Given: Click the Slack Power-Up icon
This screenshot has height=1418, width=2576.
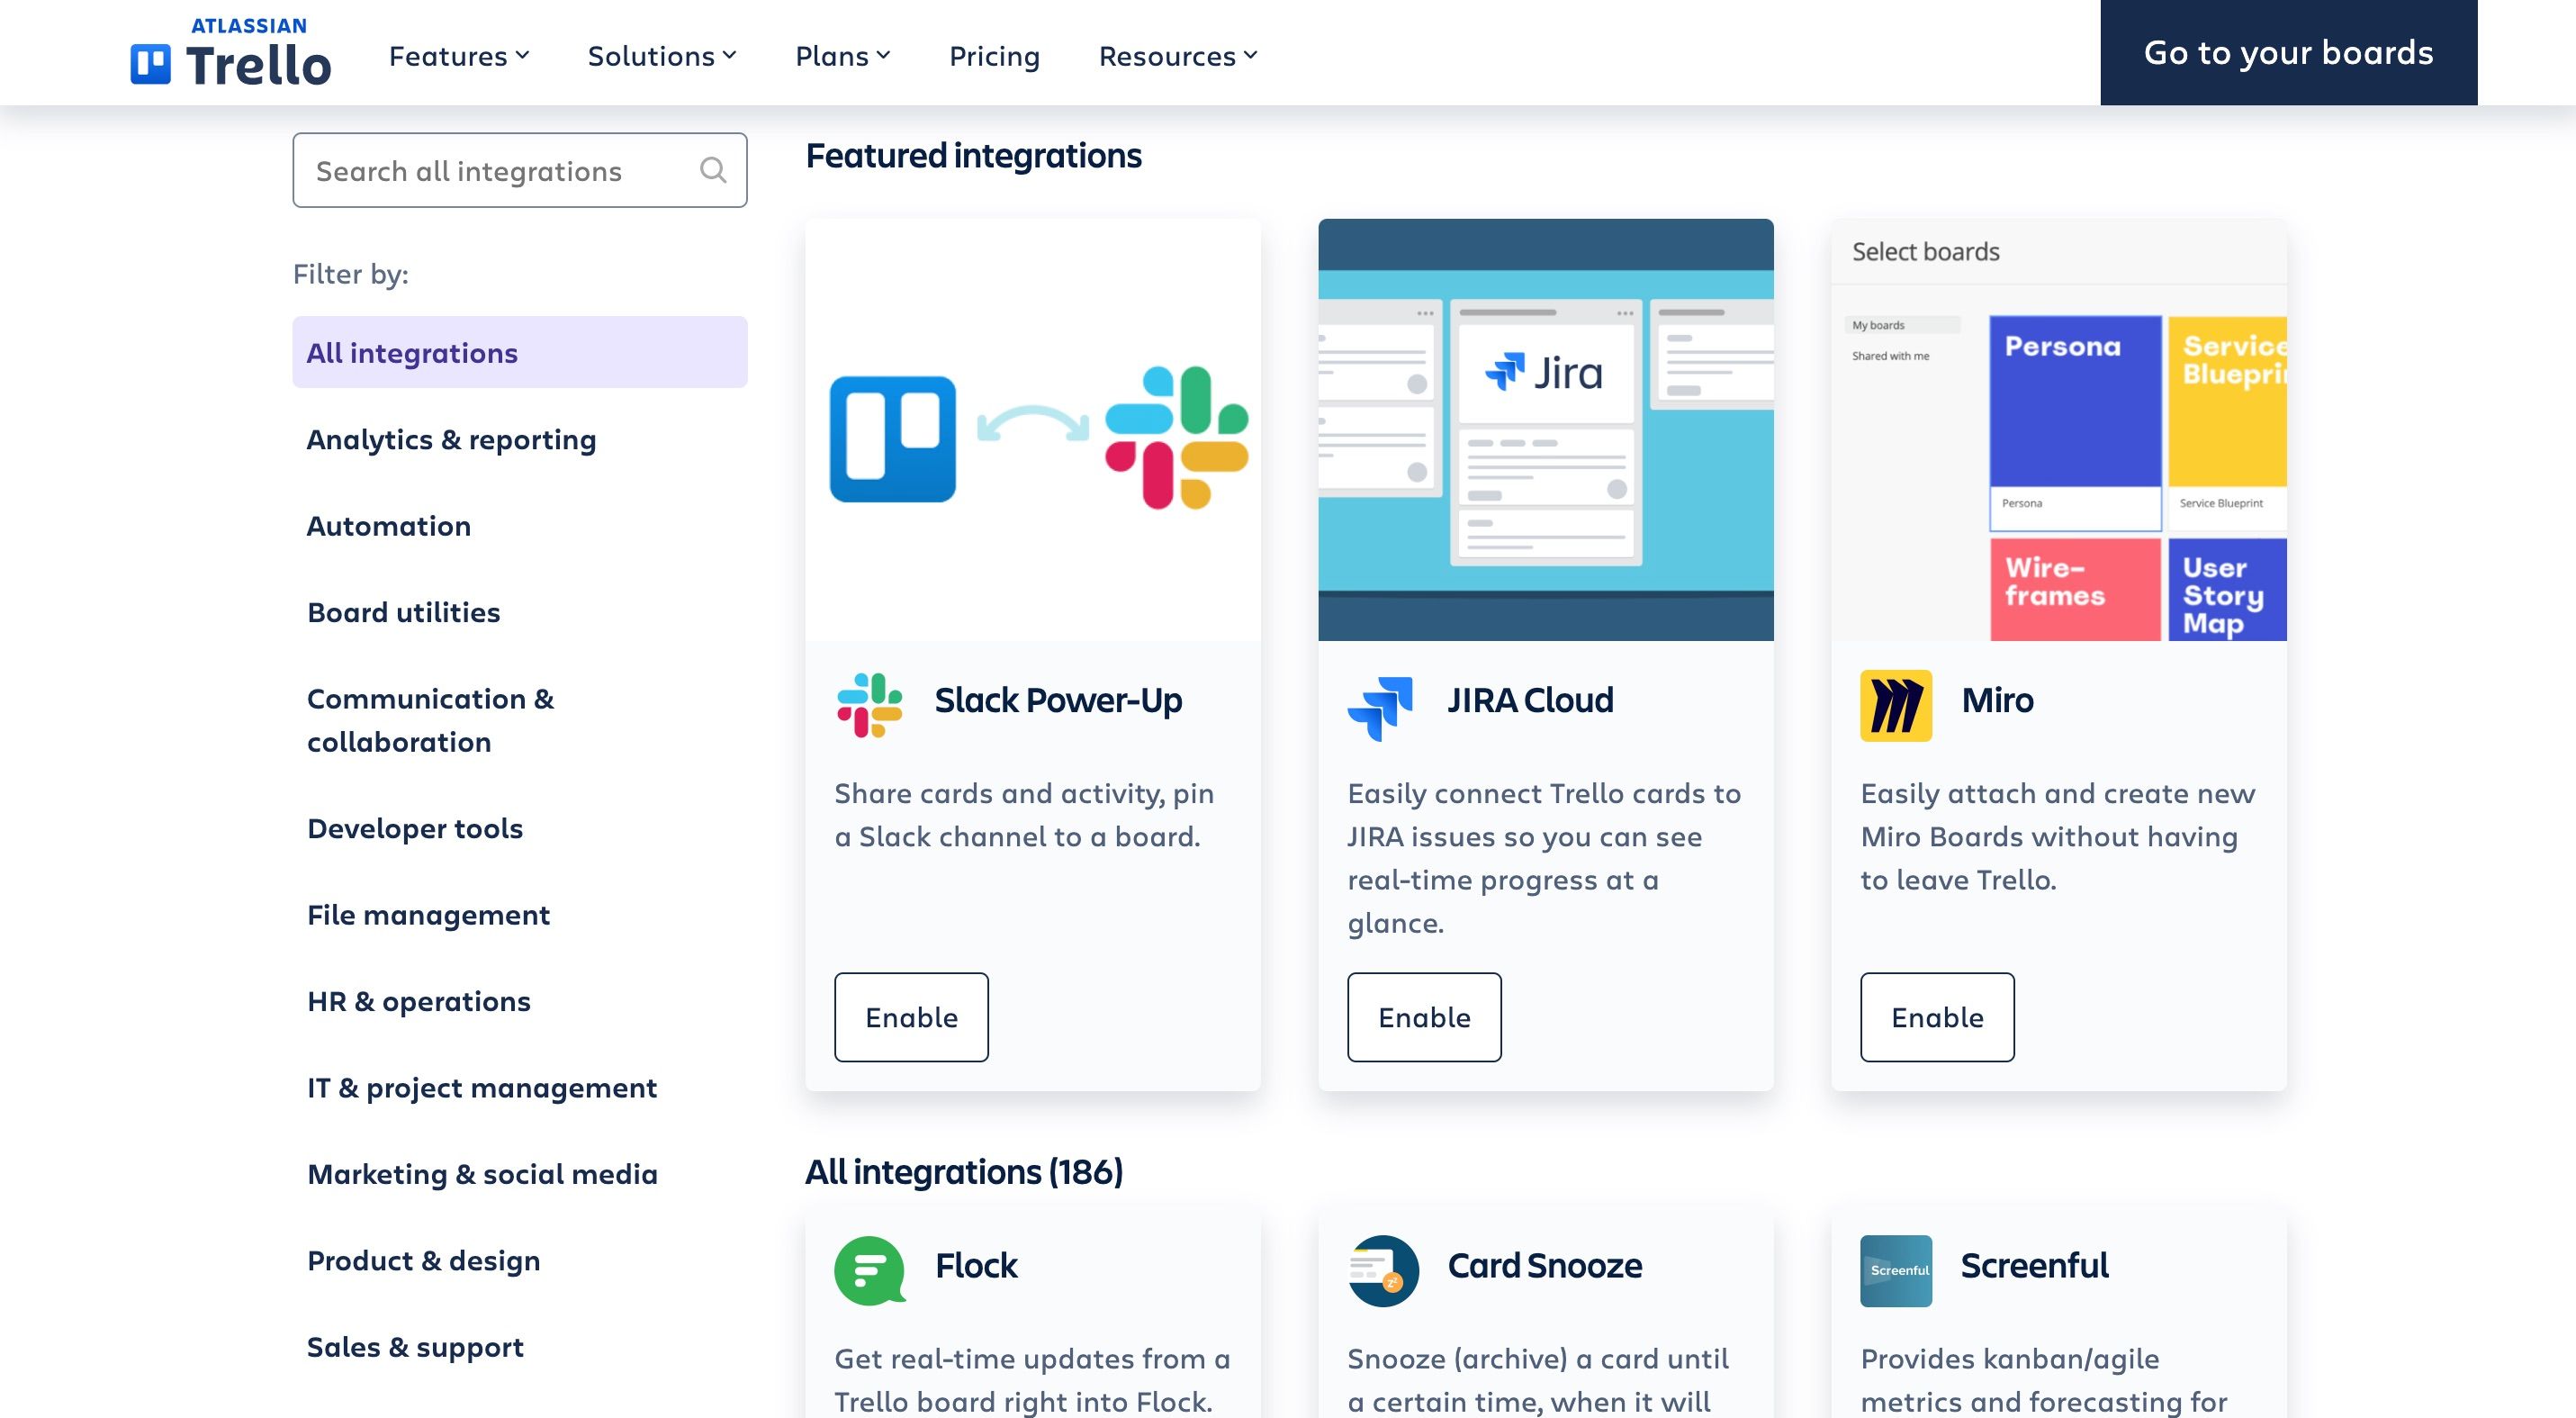Looking at the screenshot, I should click(x=869, y=699).
